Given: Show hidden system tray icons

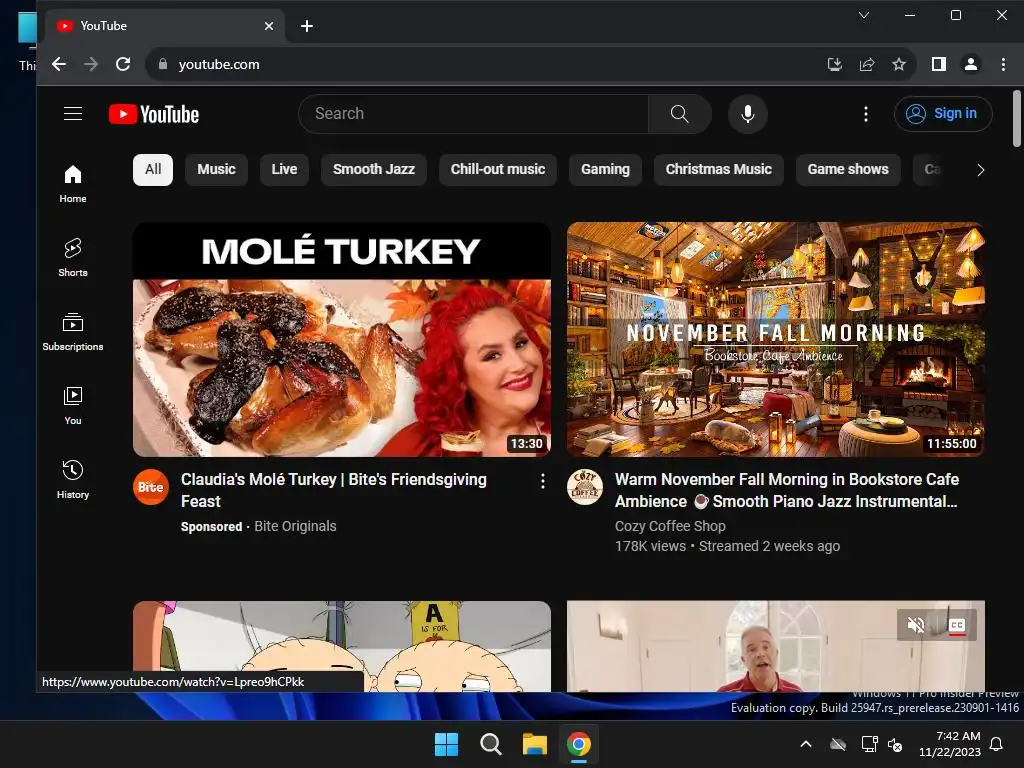Looking at the screenshot, I should (x=806, y=744).
